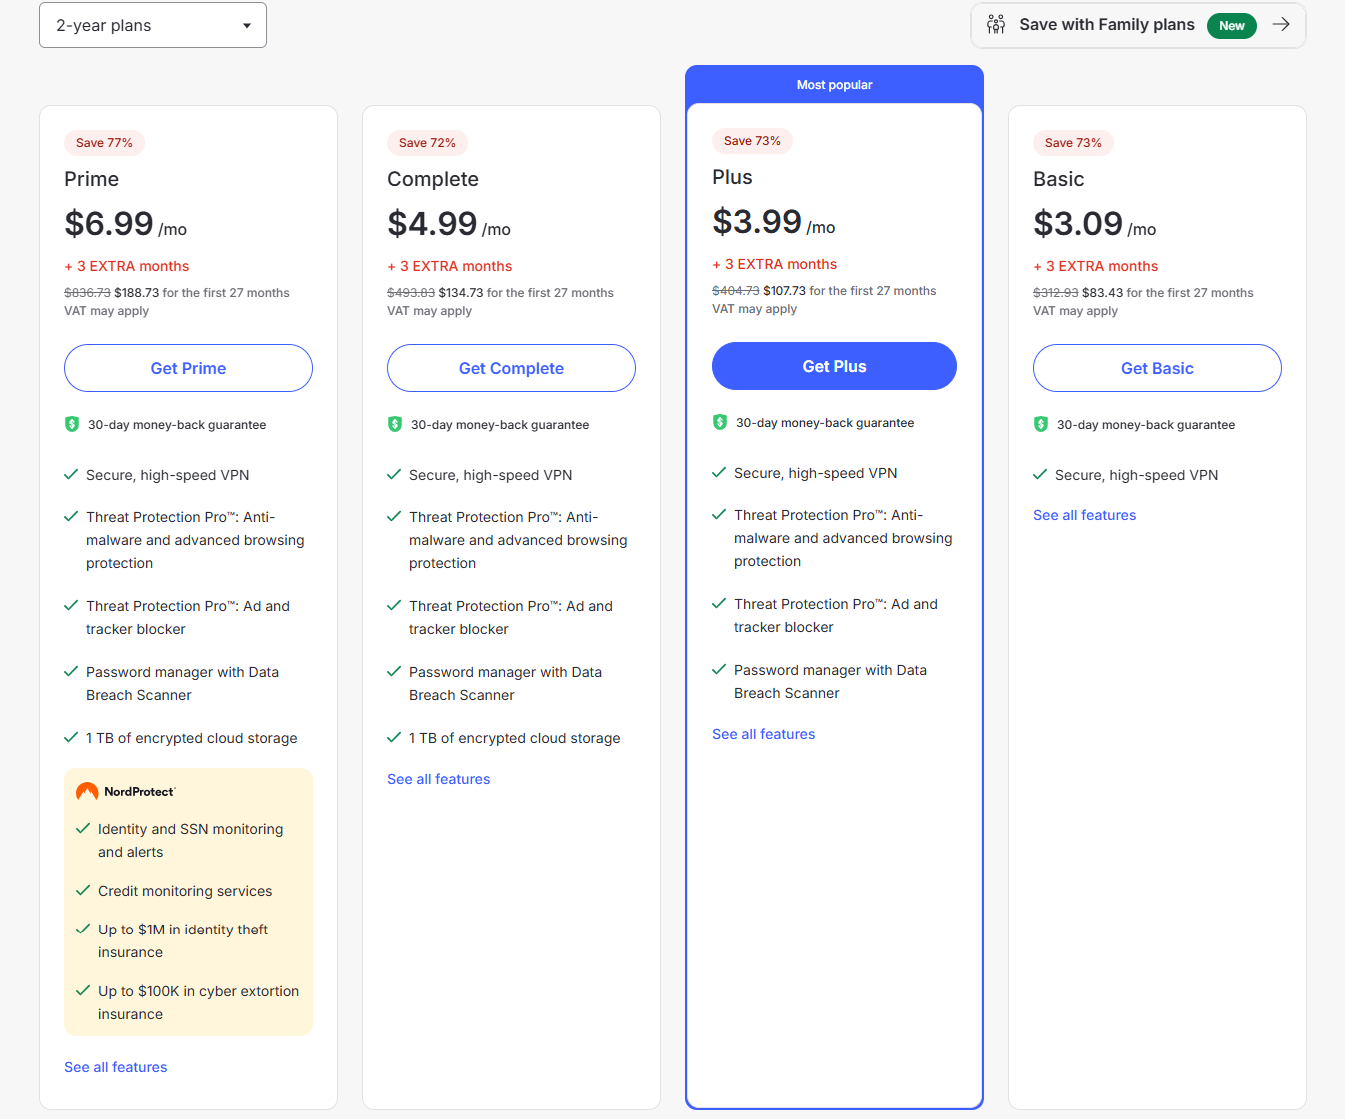Click the $4.99 /mo price
The image size is (1345, 1119).
click(x=449, y=223)
